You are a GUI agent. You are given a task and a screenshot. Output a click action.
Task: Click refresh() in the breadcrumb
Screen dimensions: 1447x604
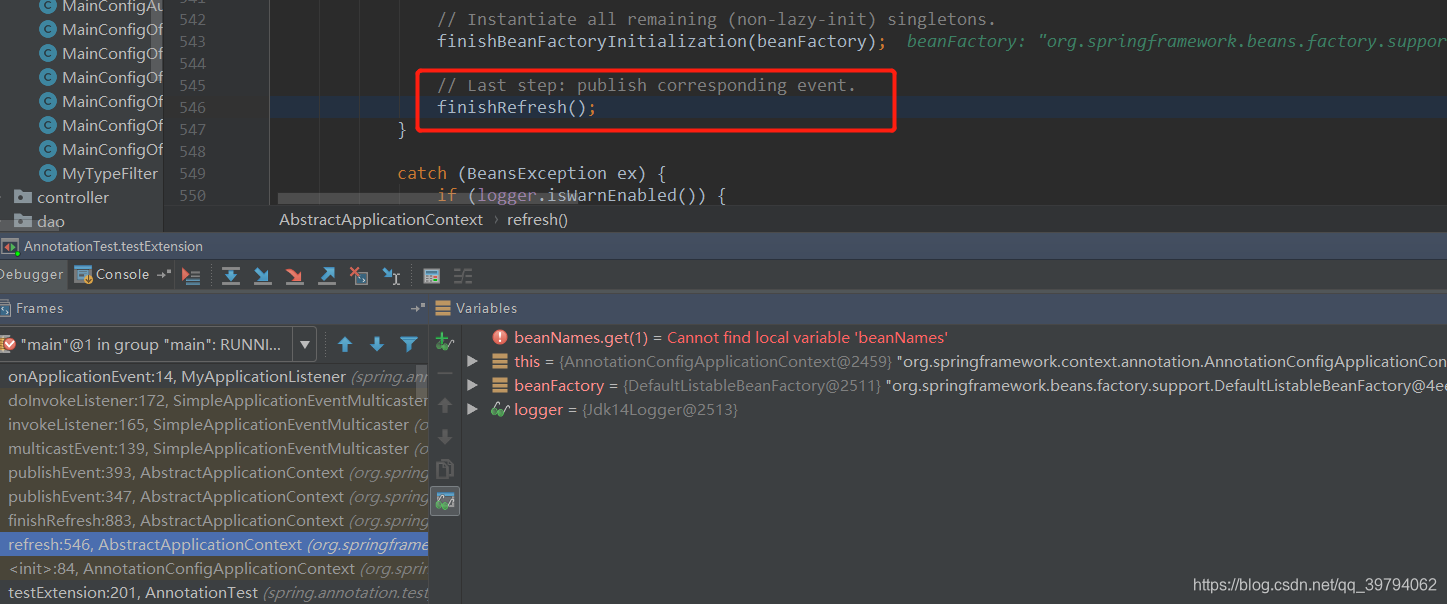[537, 220]
